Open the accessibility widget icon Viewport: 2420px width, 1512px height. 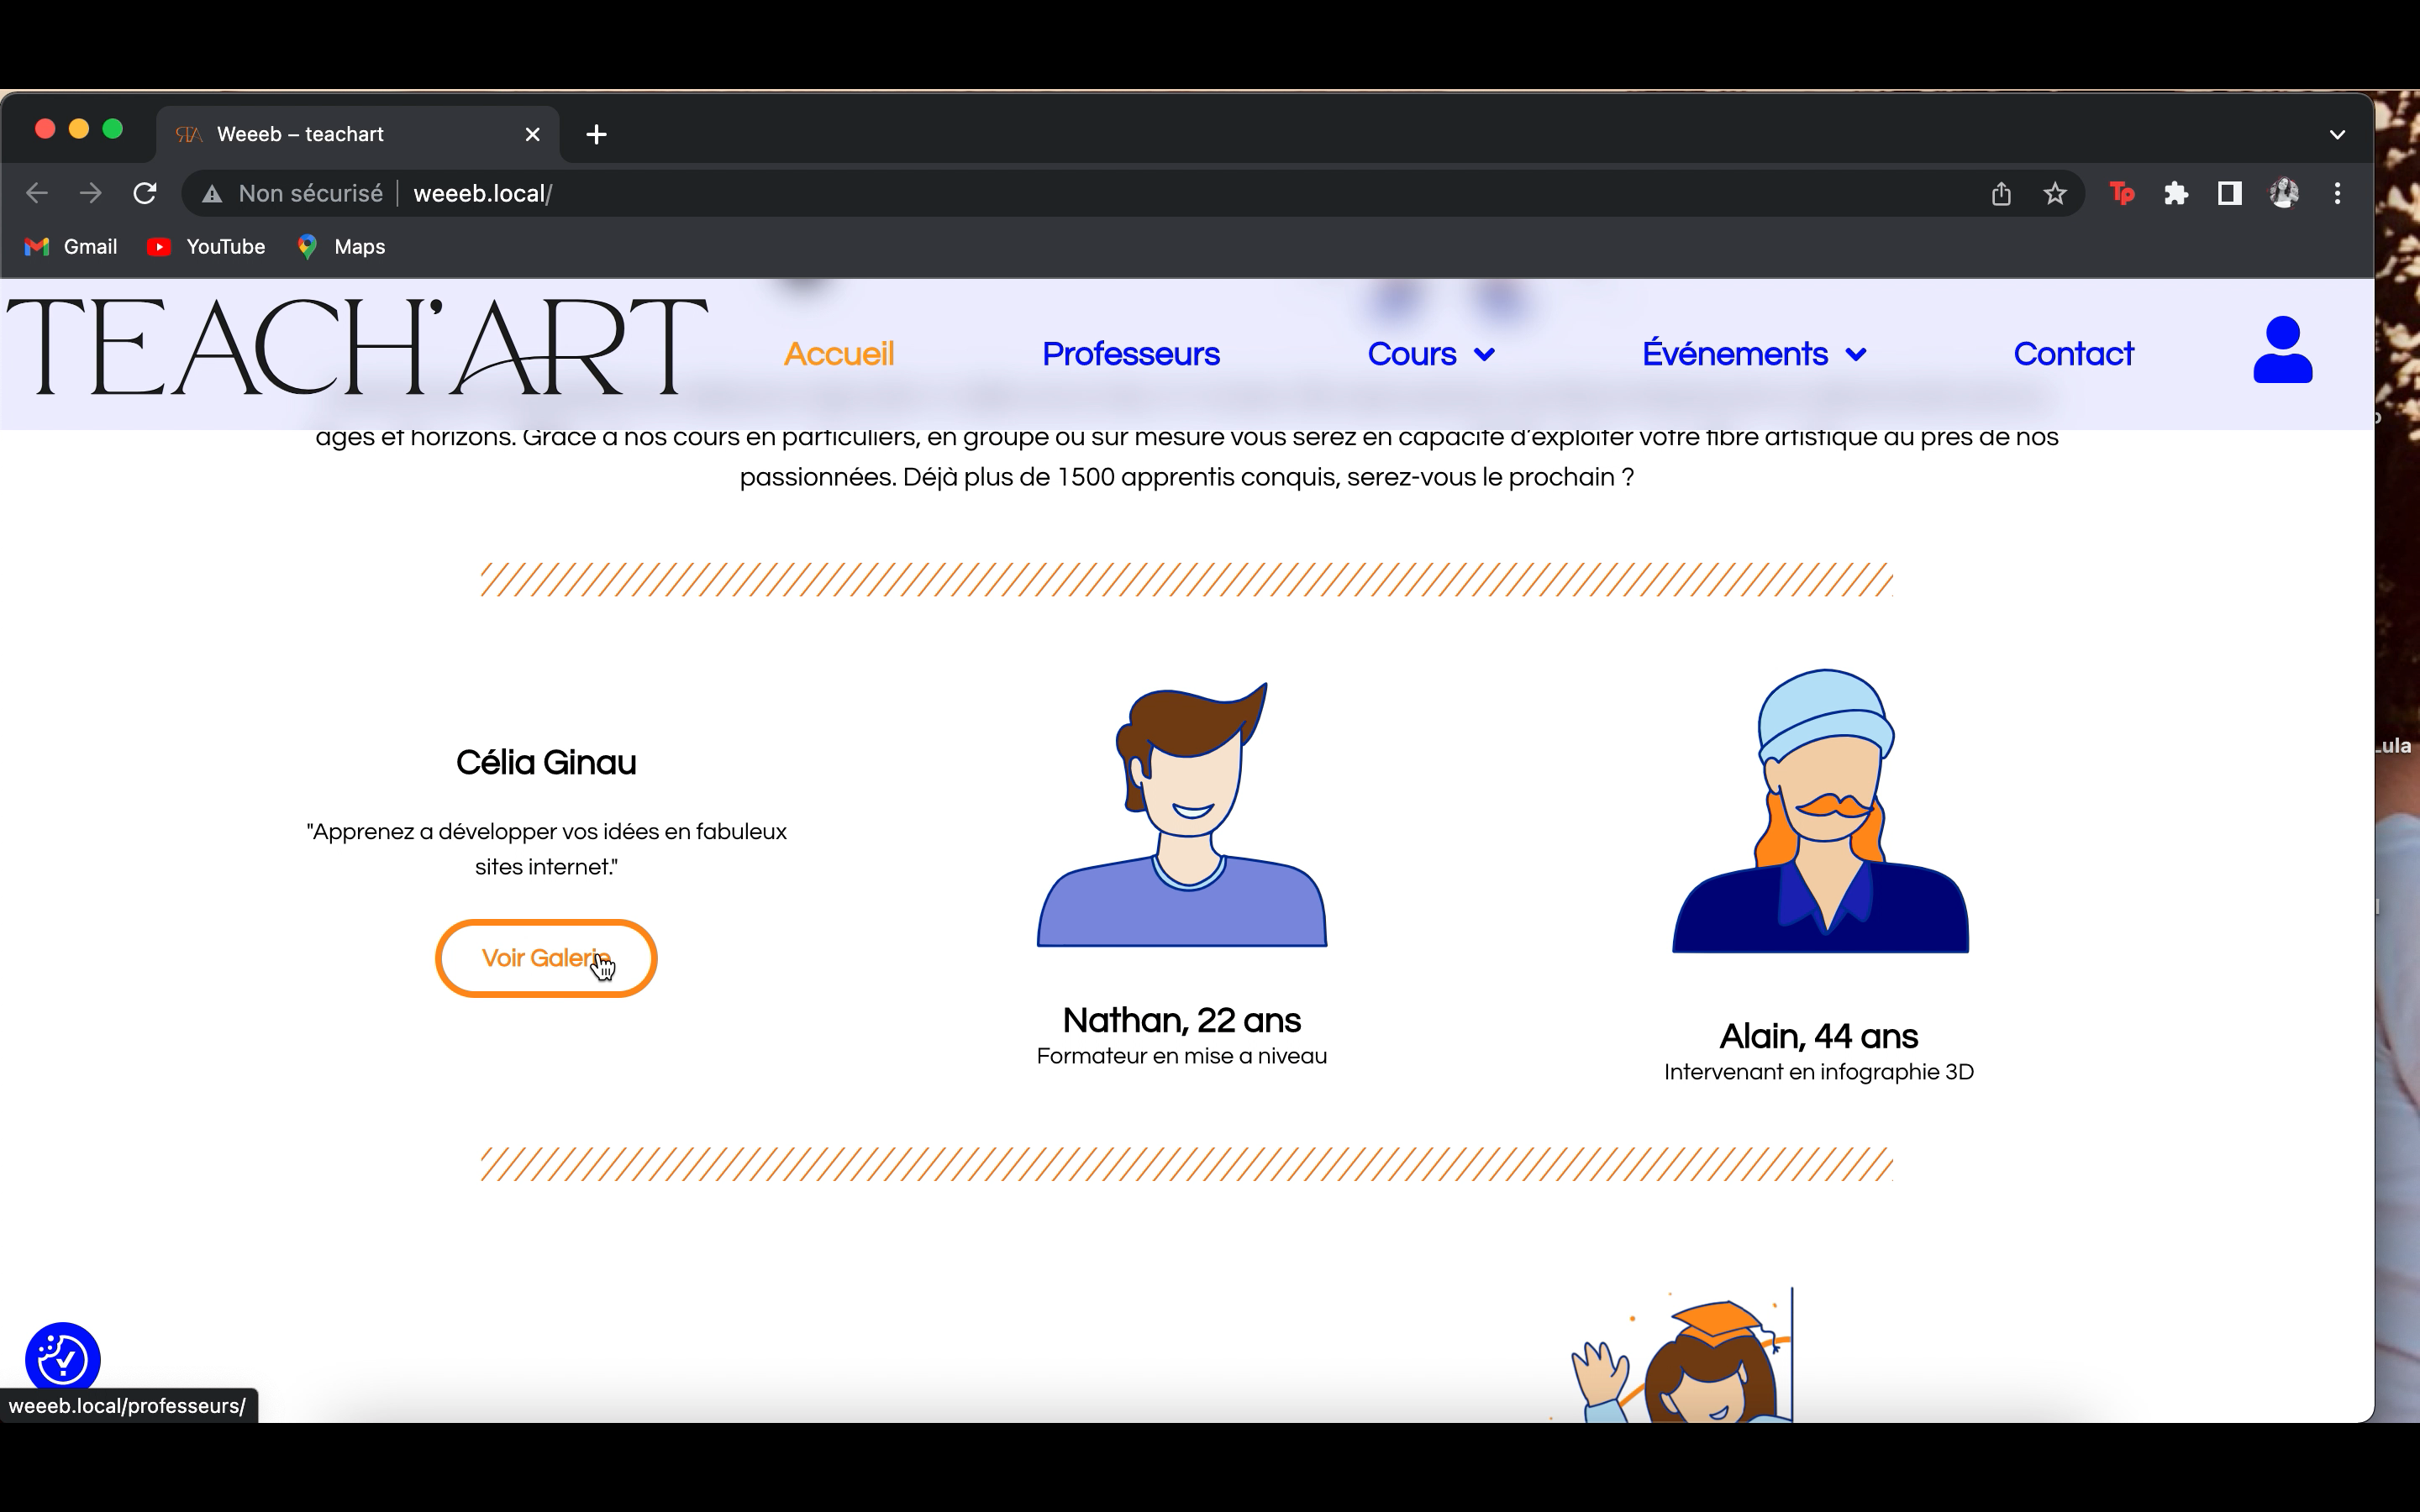point(62,1359)
